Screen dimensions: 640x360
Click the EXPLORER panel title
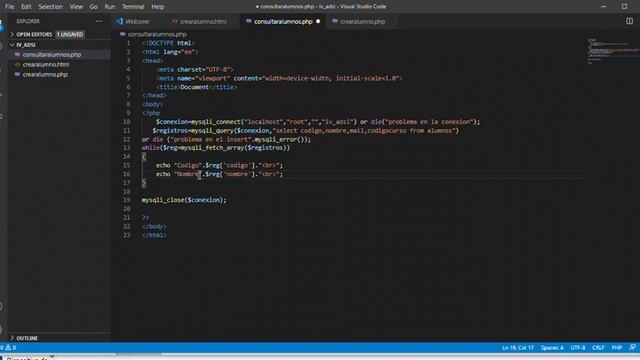28,21
